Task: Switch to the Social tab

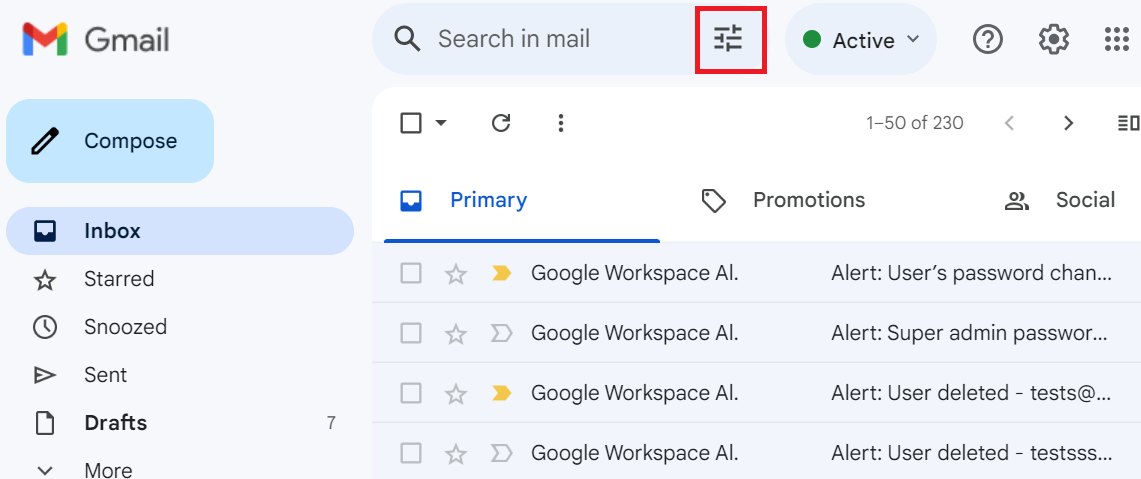Action: coord(1084,200)
